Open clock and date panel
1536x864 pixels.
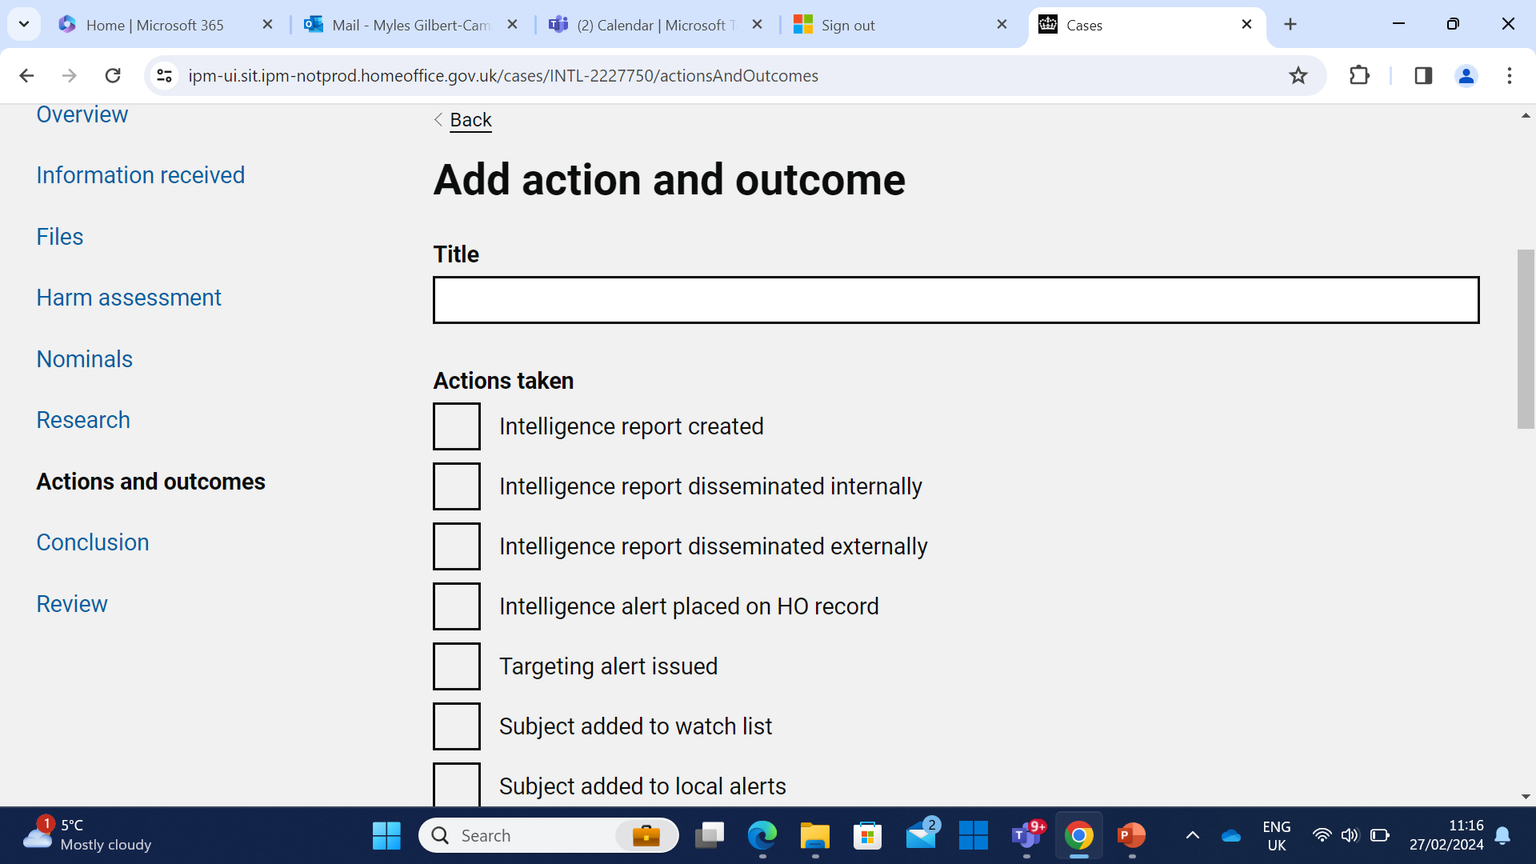coord(1447,835)
